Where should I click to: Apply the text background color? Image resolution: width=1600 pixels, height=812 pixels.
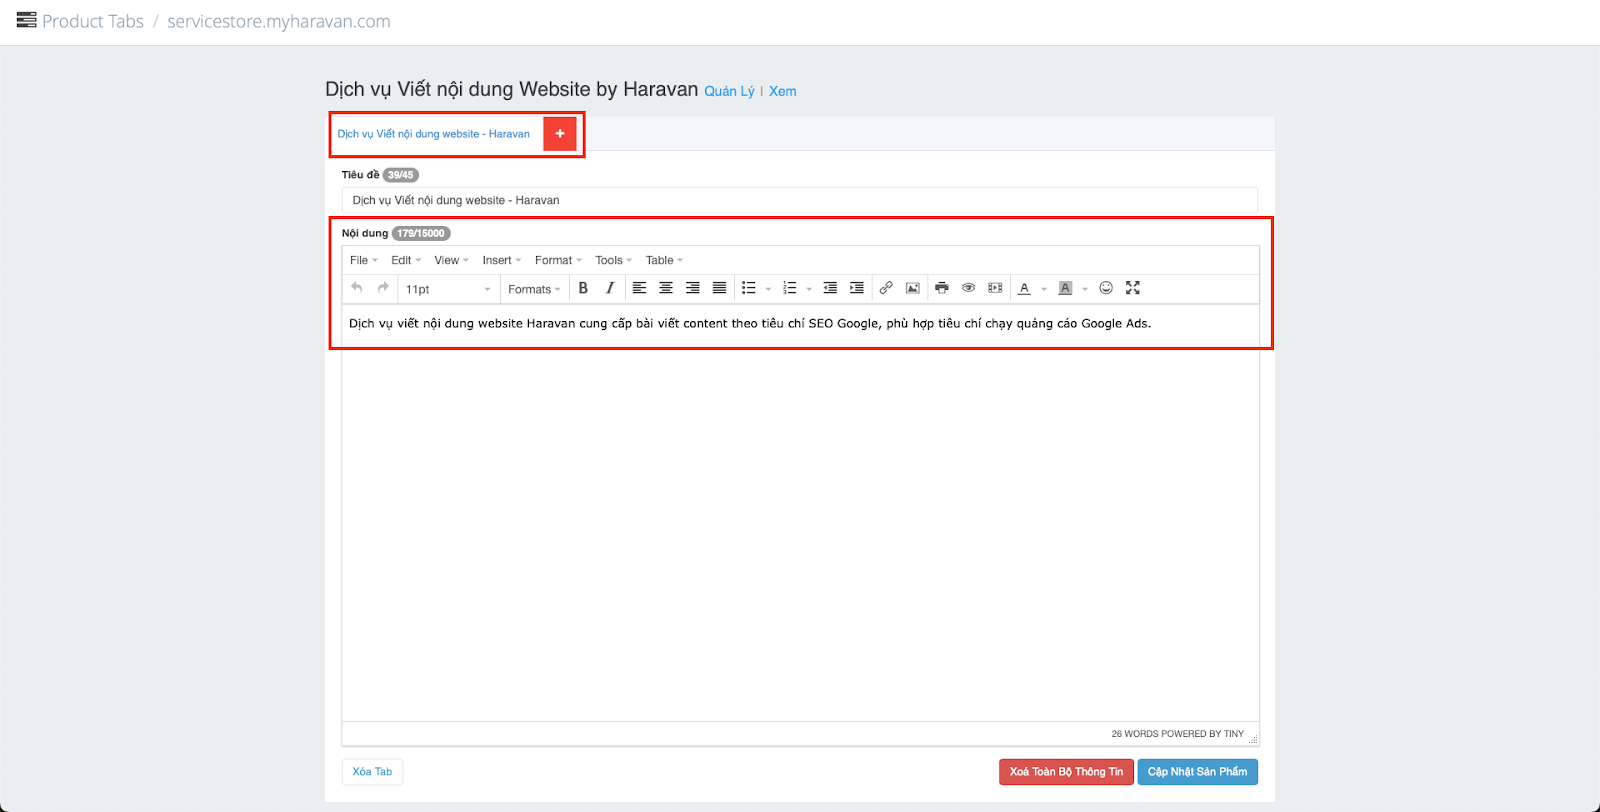click(1065, 288)
